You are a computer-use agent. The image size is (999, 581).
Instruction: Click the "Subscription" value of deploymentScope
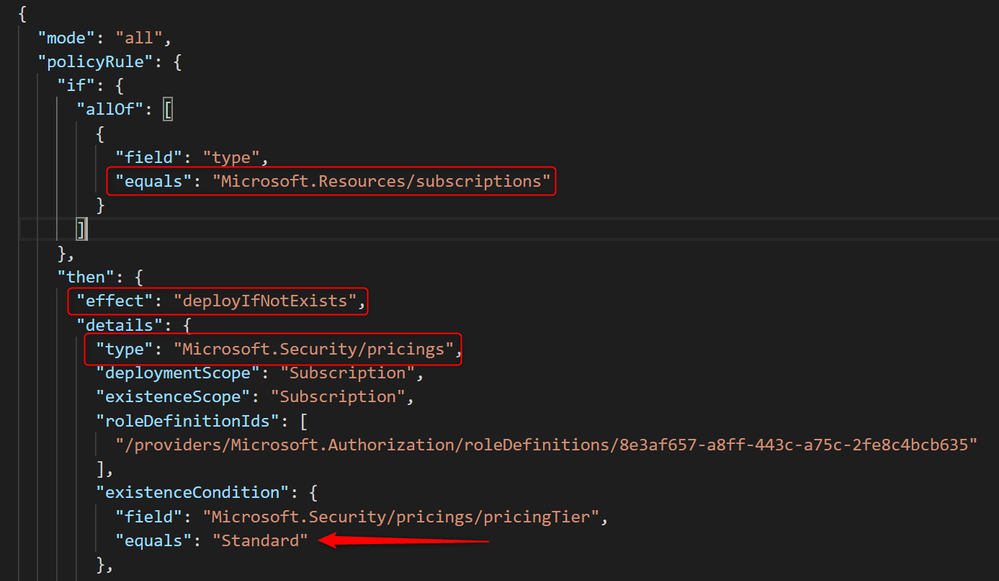347,373
